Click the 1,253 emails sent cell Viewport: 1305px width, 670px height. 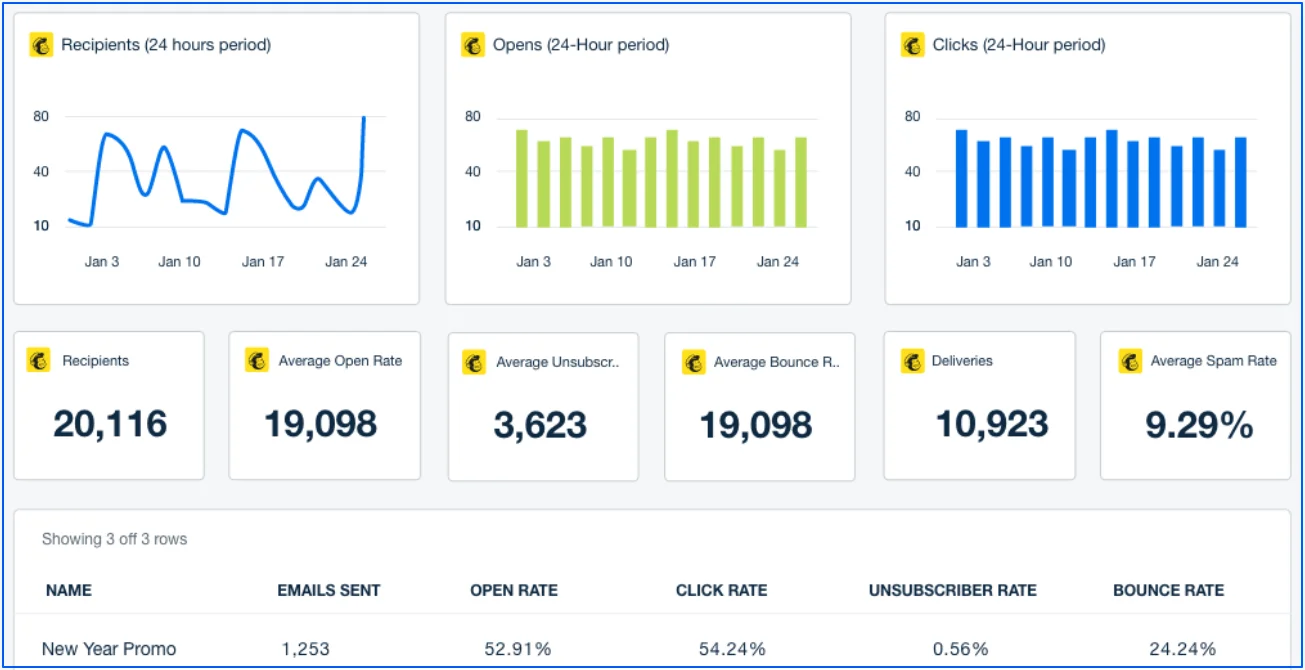click(305, 649)
